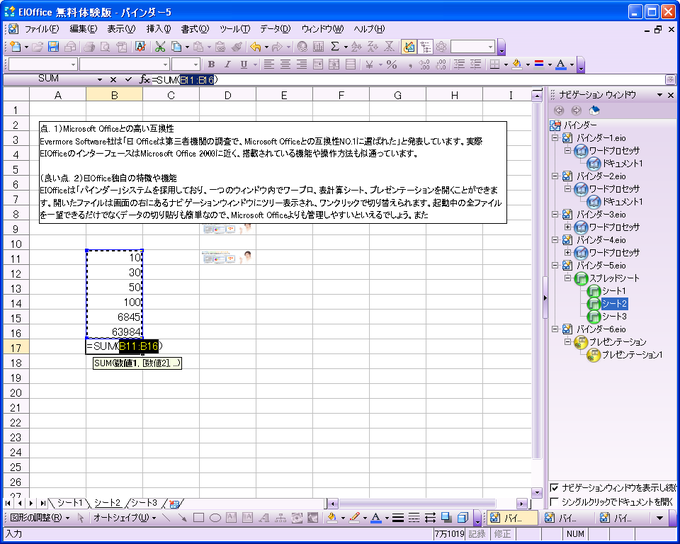Open オートシェイプ drawing menu
Viewport: 680px width, 544px height.
(124, 518)
